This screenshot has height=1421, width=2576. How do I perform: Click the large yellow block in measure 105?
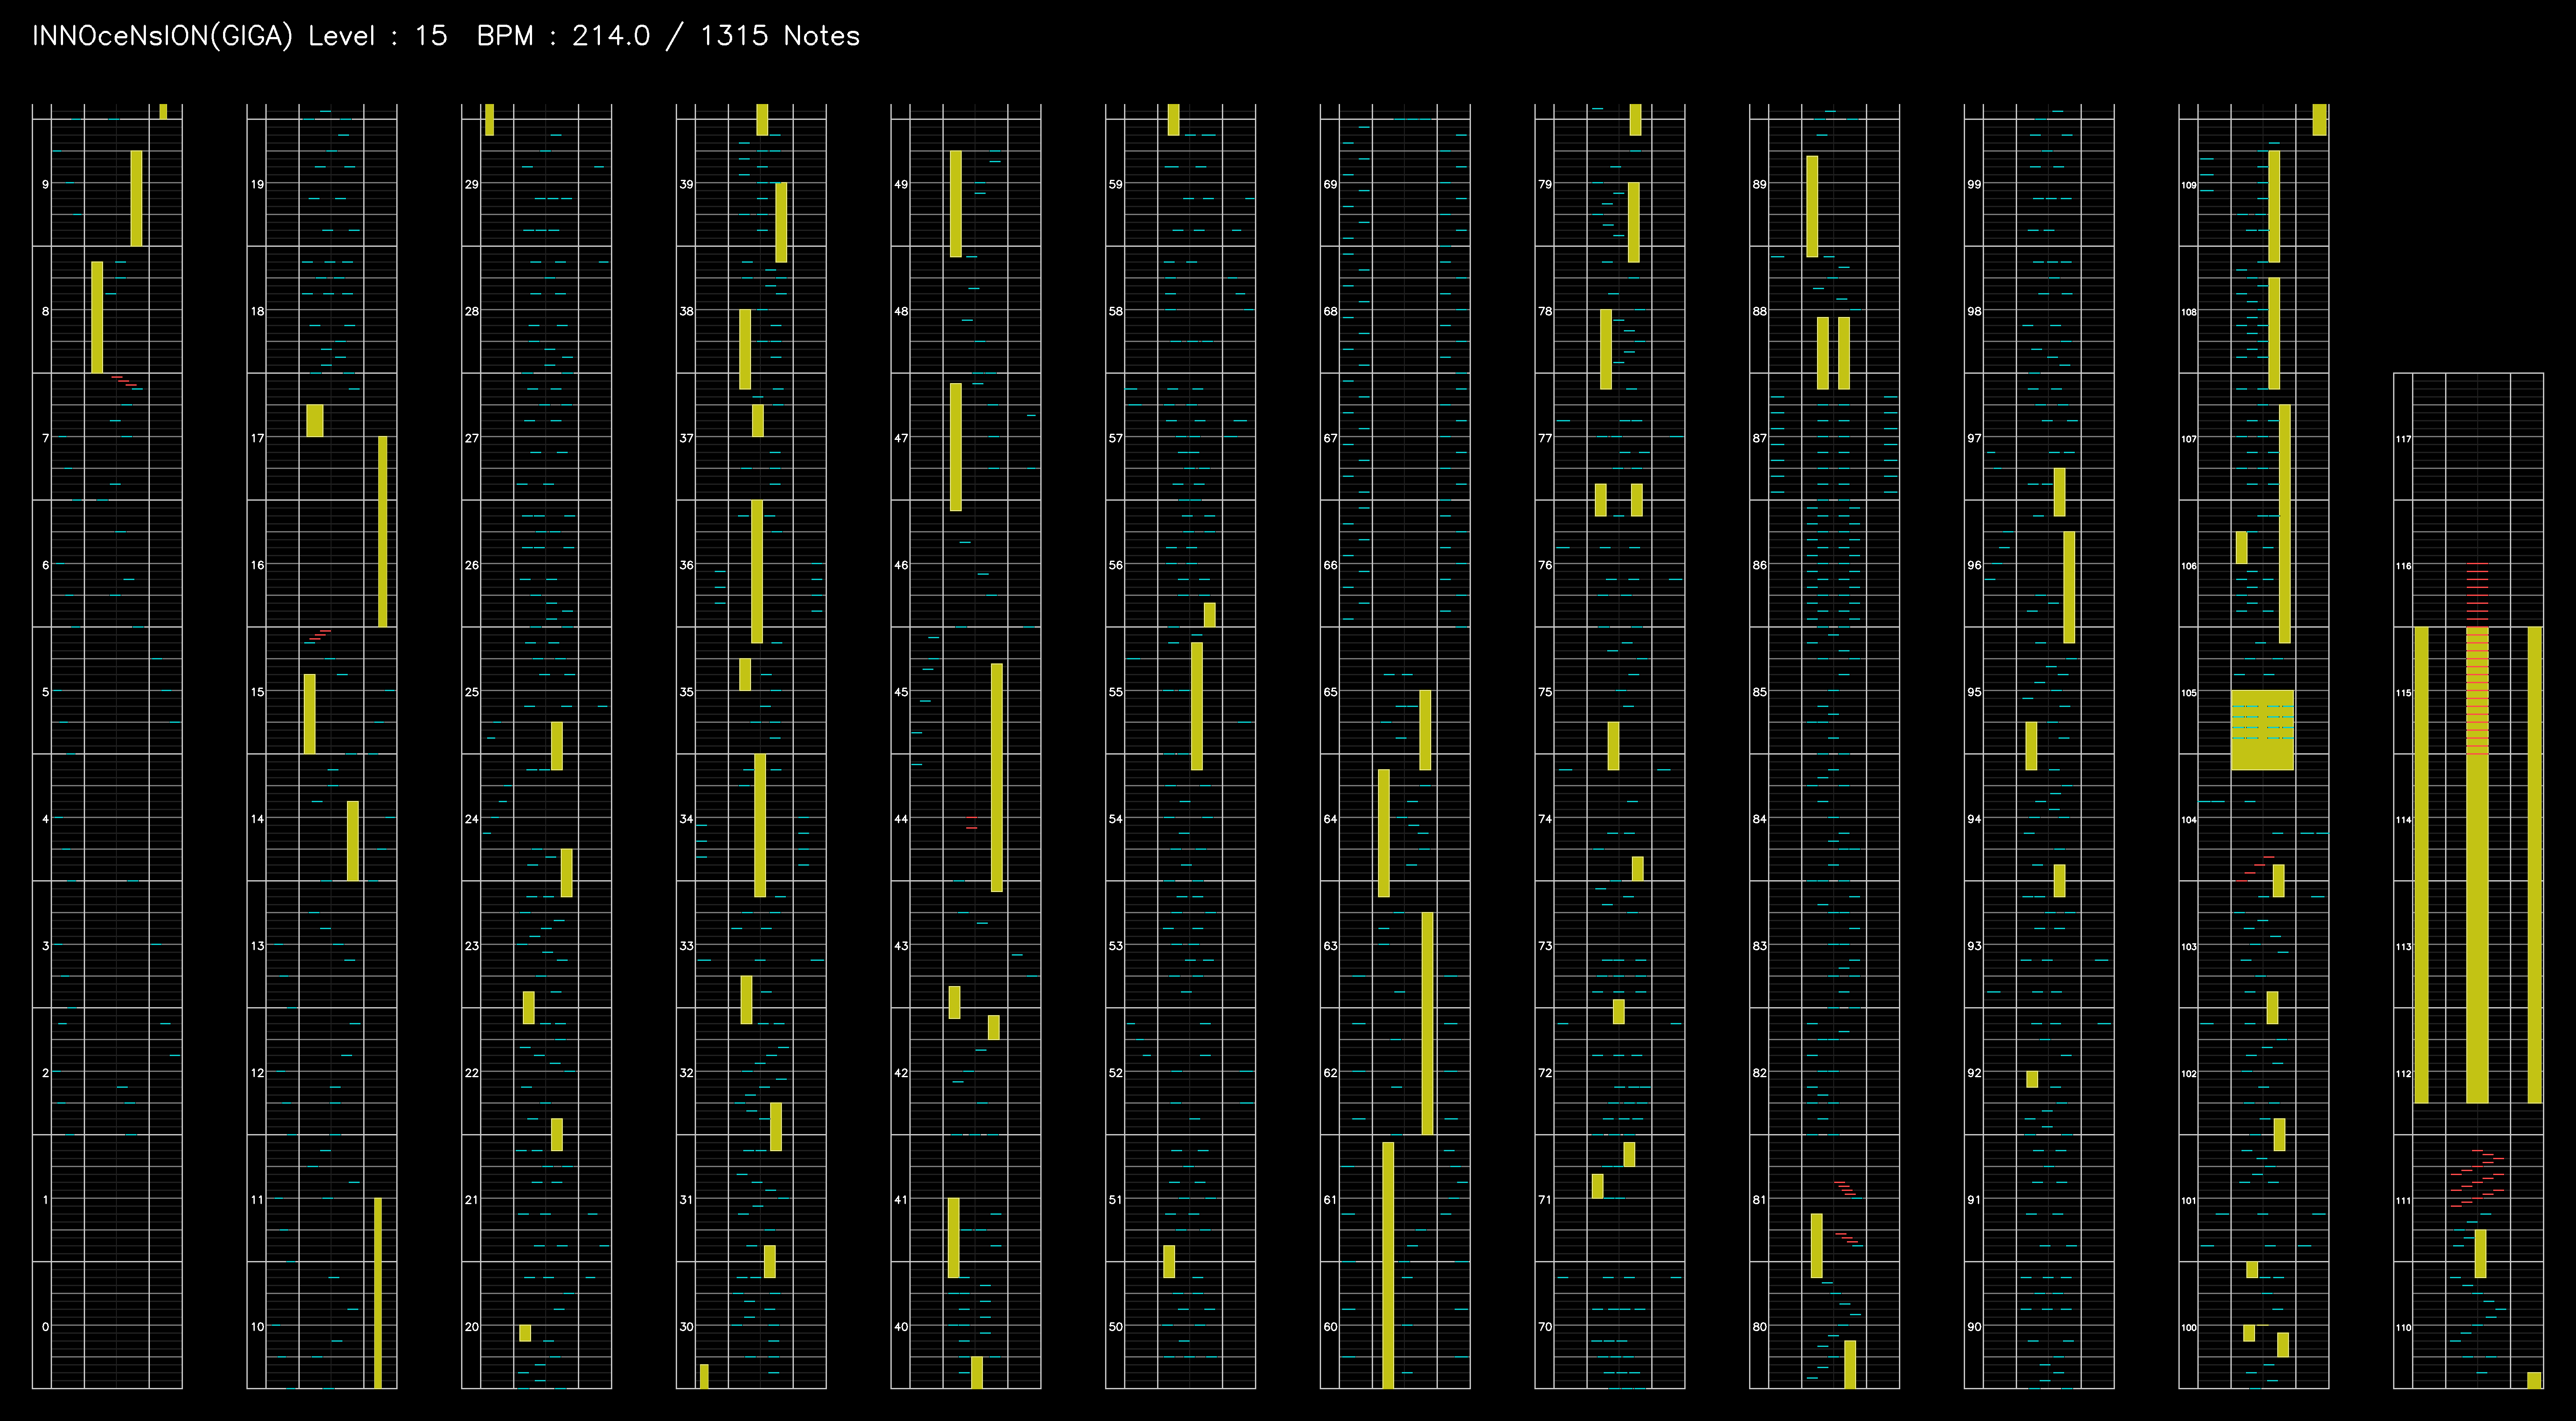point(2262,730)
